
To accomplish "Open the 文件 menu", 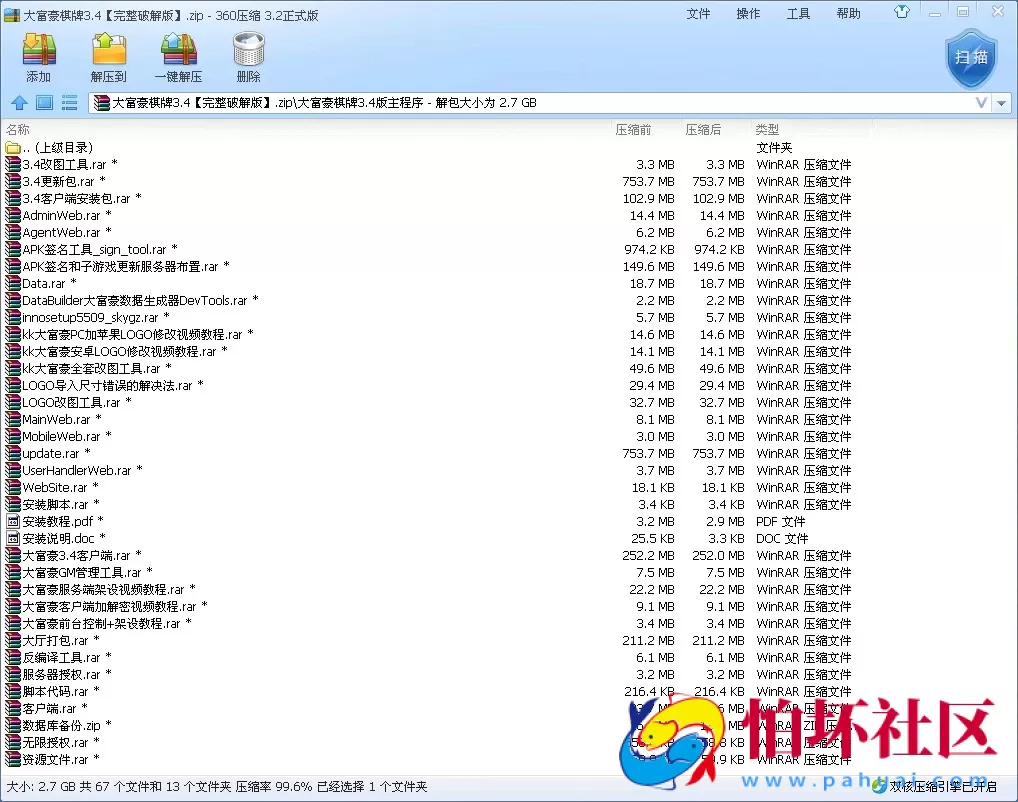I will click(x=698, y=13).
